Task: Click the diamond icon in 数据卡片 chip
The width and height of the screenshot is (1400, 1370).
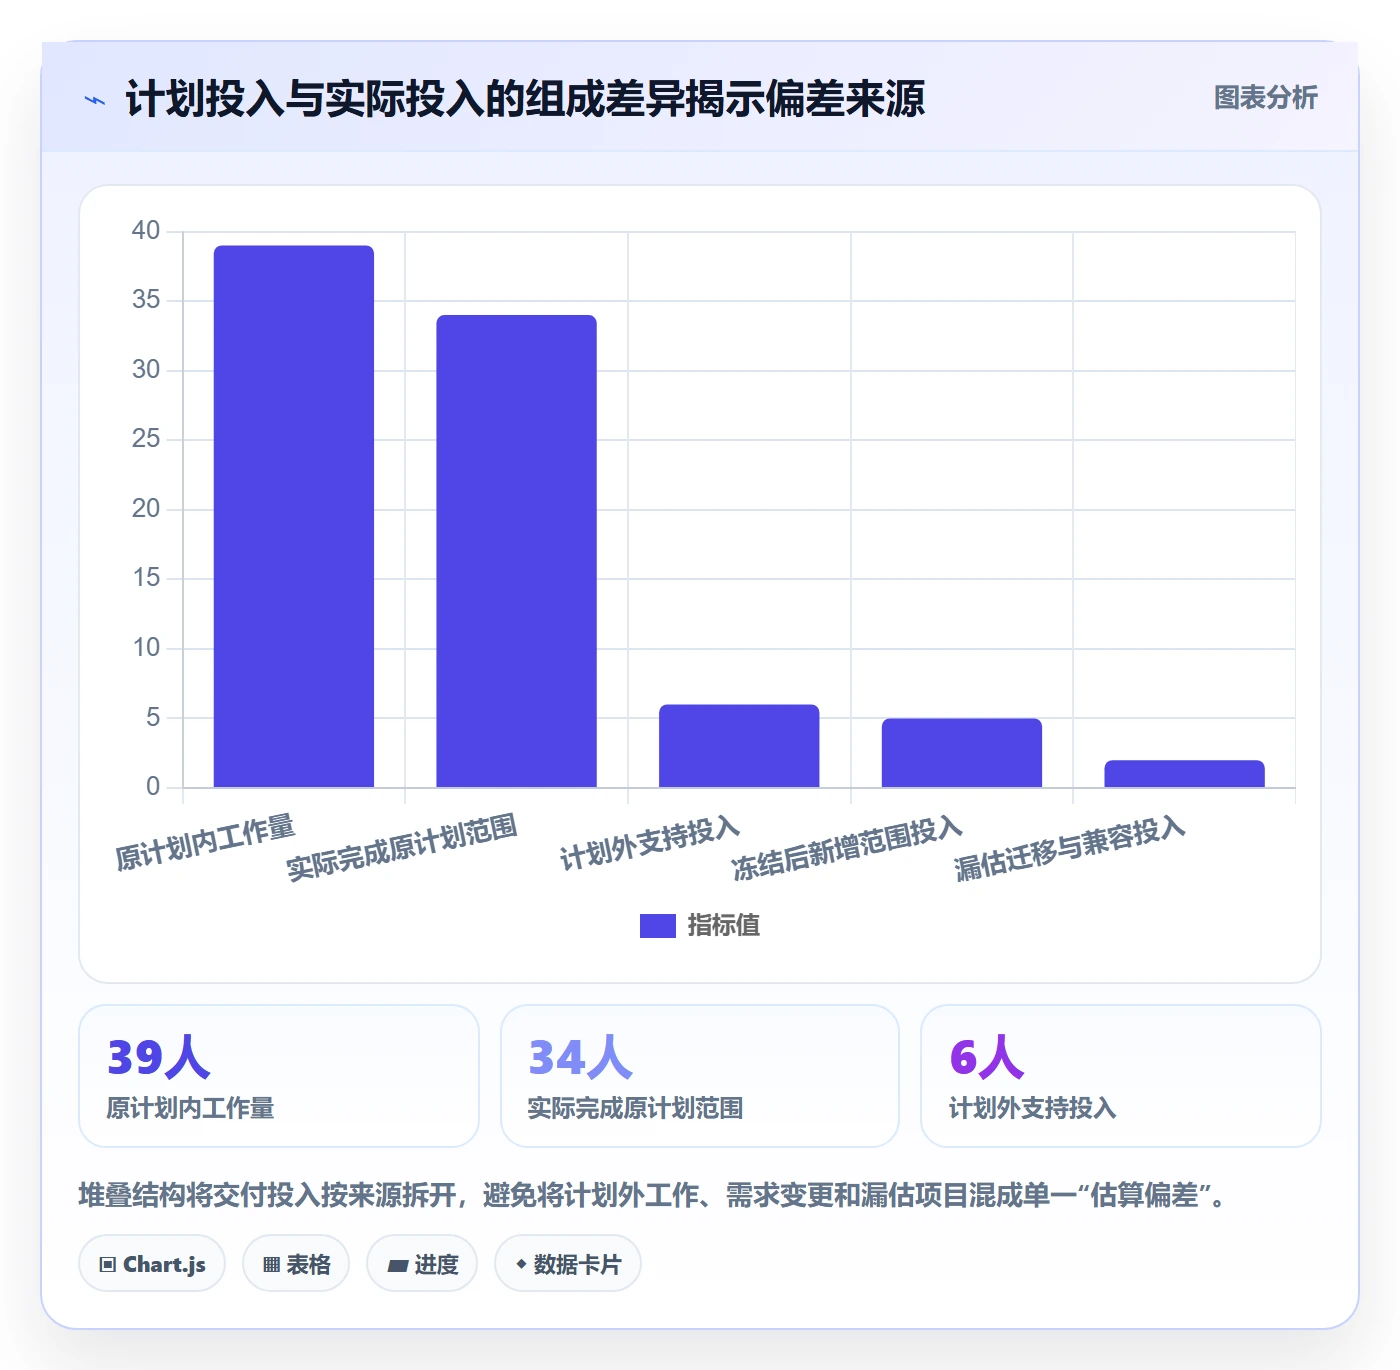Action: coord(521,1264)
